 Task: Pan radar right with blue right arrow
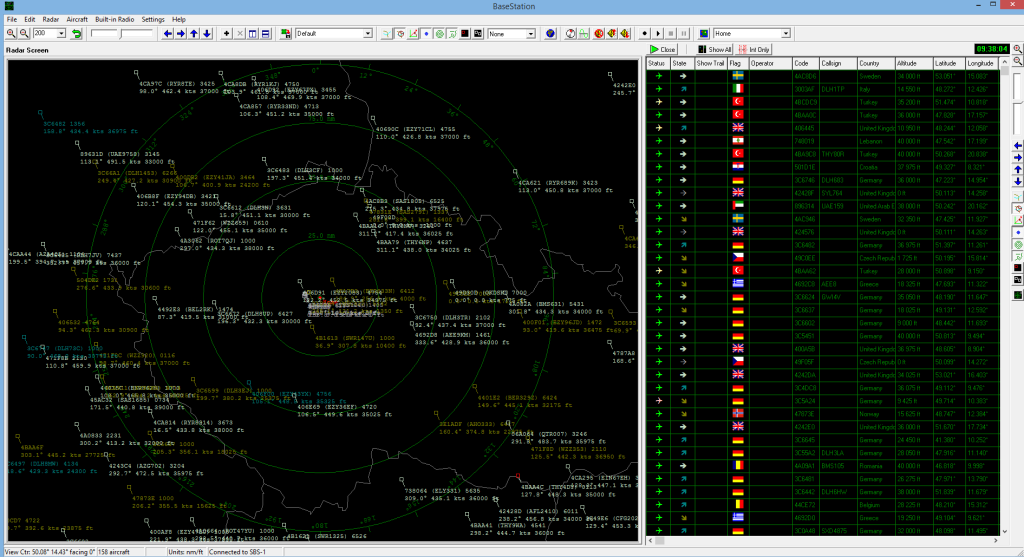(x=181, y=33)
